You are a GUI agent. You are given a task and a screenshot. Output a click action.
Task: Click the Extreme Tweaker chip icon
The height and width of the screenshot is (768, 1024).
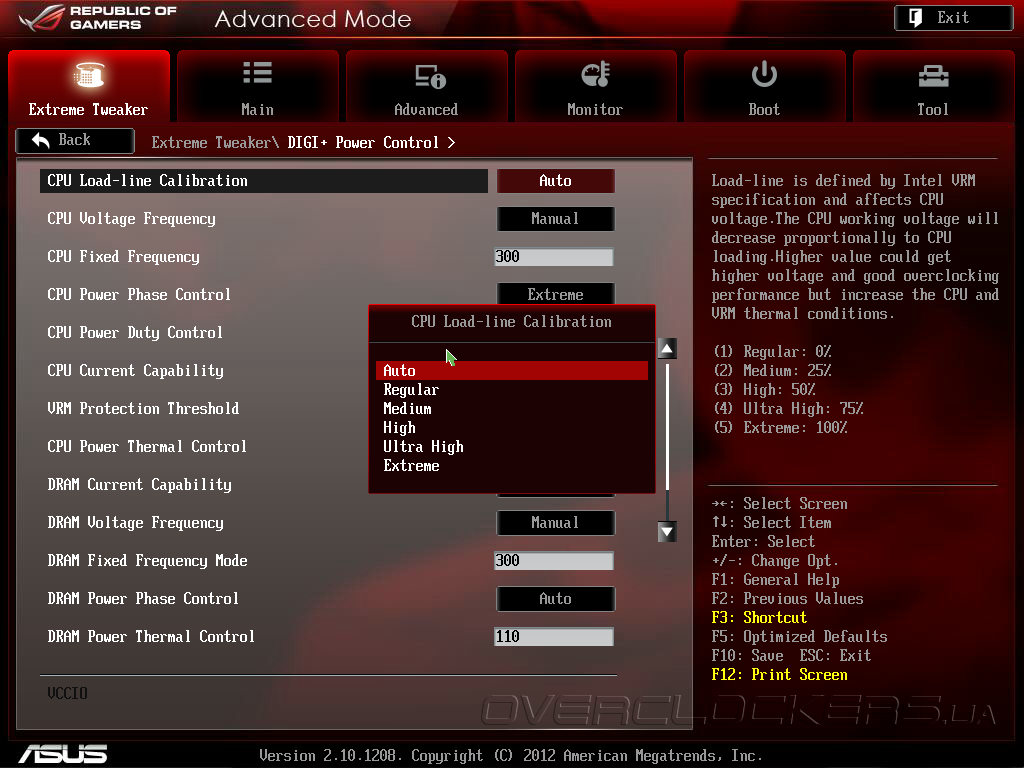[89, 74]
